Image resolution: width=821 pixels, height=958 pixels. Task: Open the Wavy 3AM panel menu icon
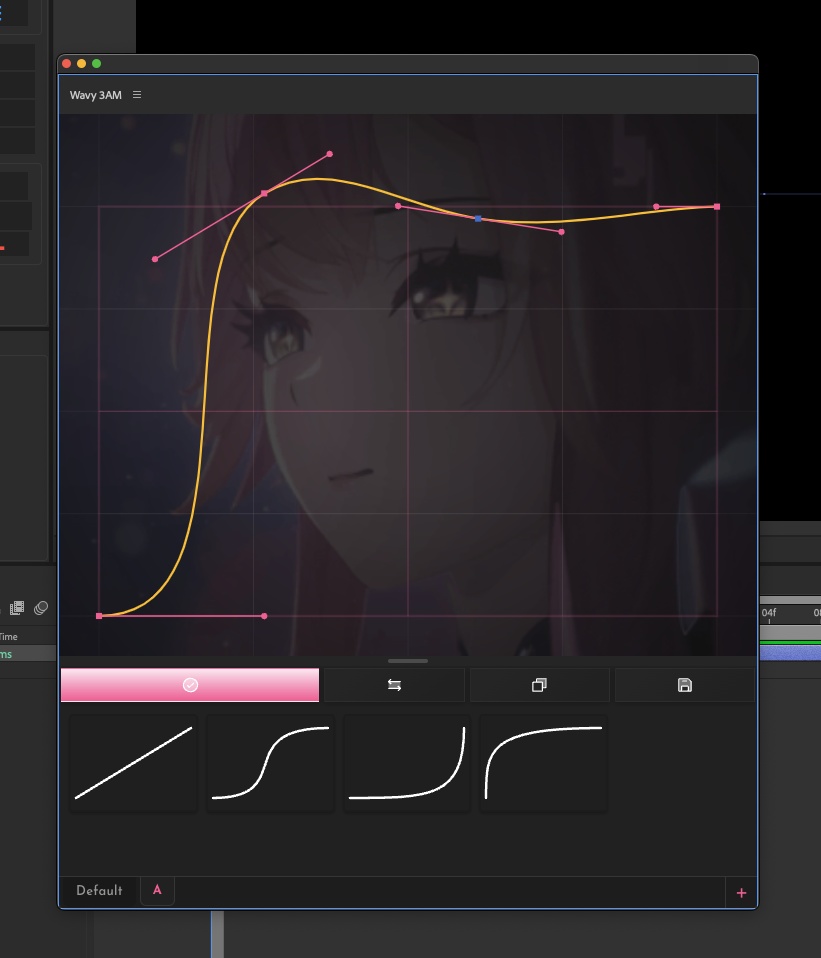click(x=137, y=95)
